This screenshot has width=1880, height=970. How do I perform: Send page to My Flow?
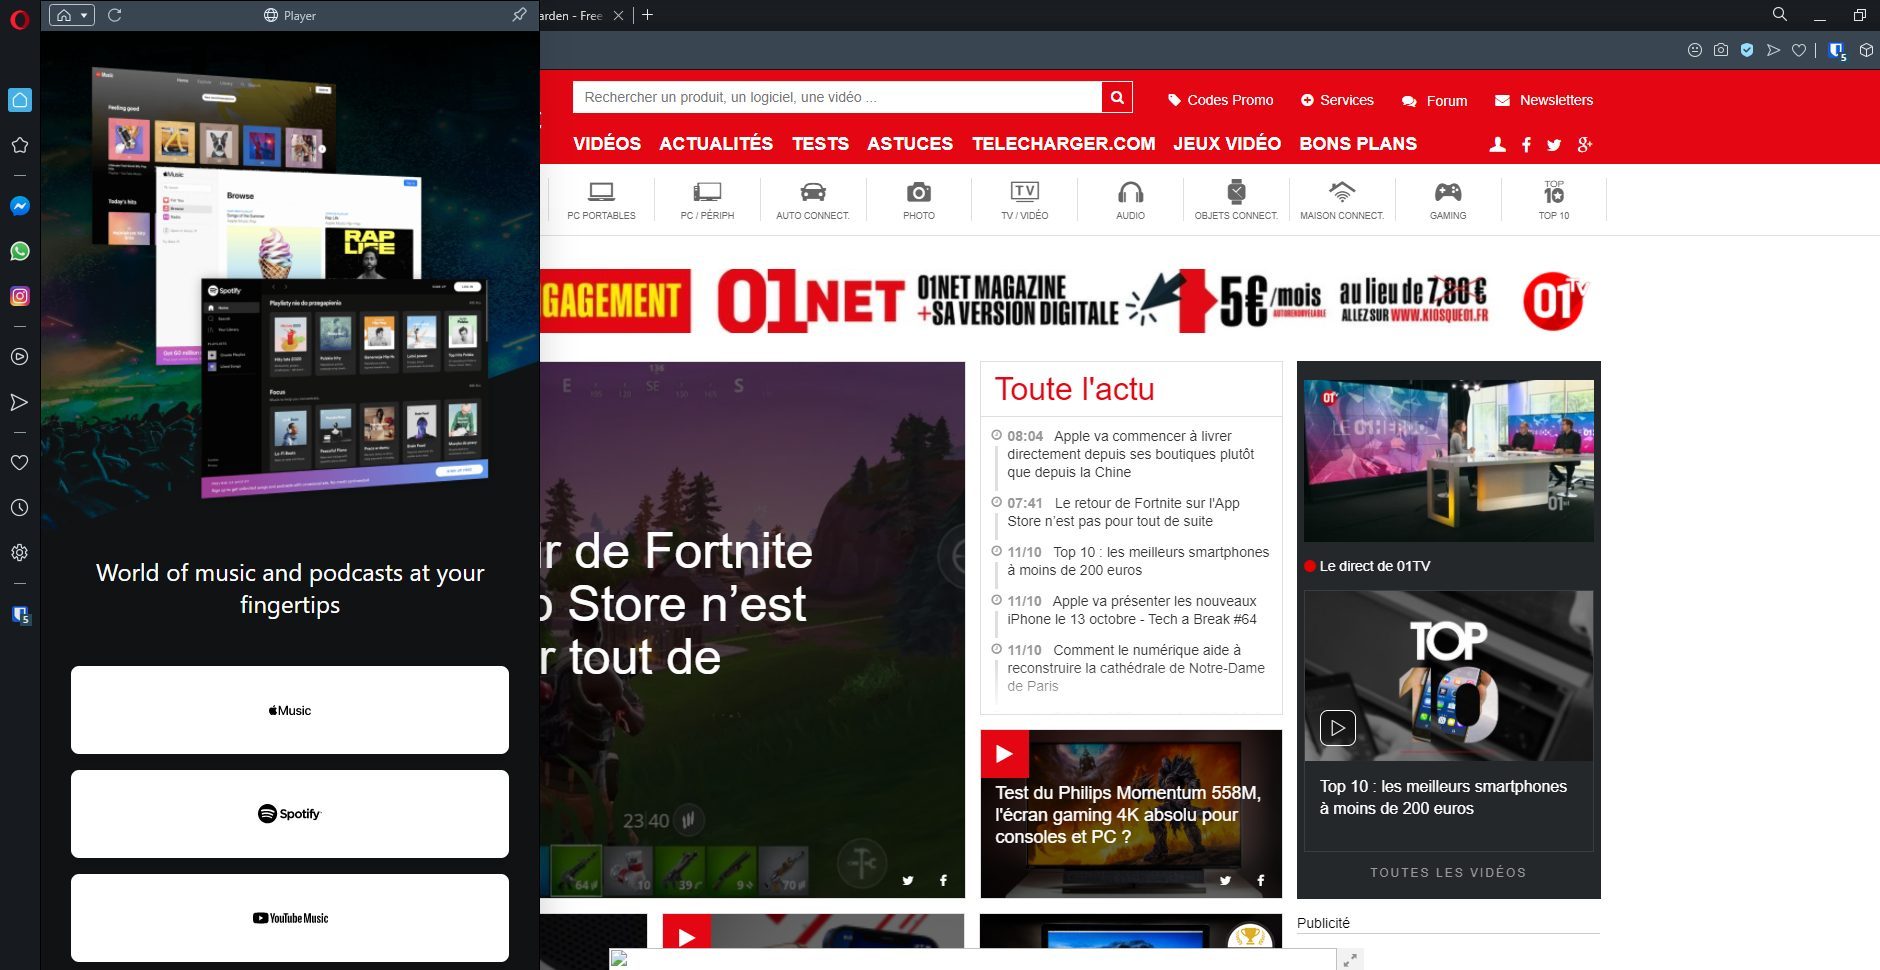pyautogui.click(x=1772, y=50)
